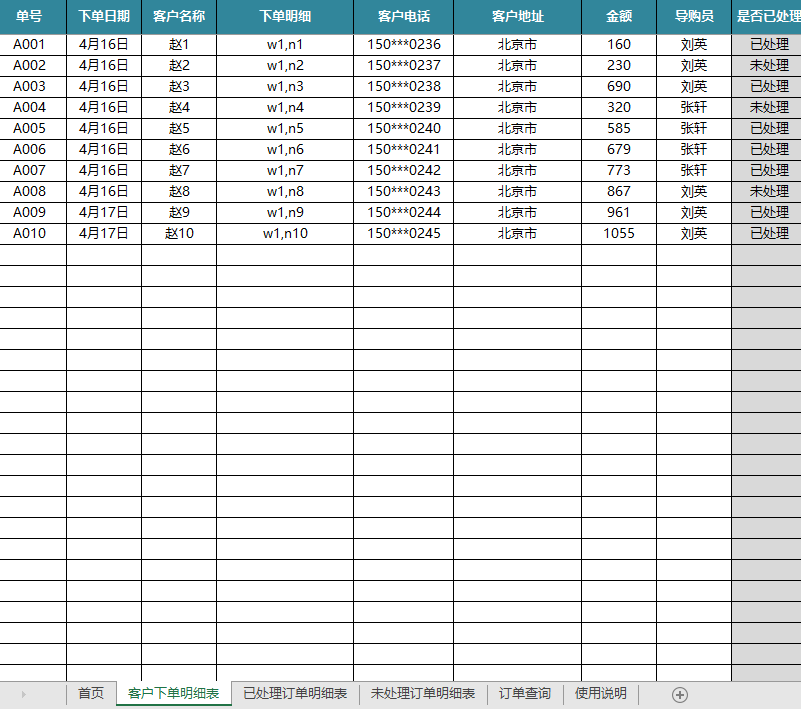801x709 pixels.
Task: Select status cell 未处理 in row A008
Action: (767, 192)
